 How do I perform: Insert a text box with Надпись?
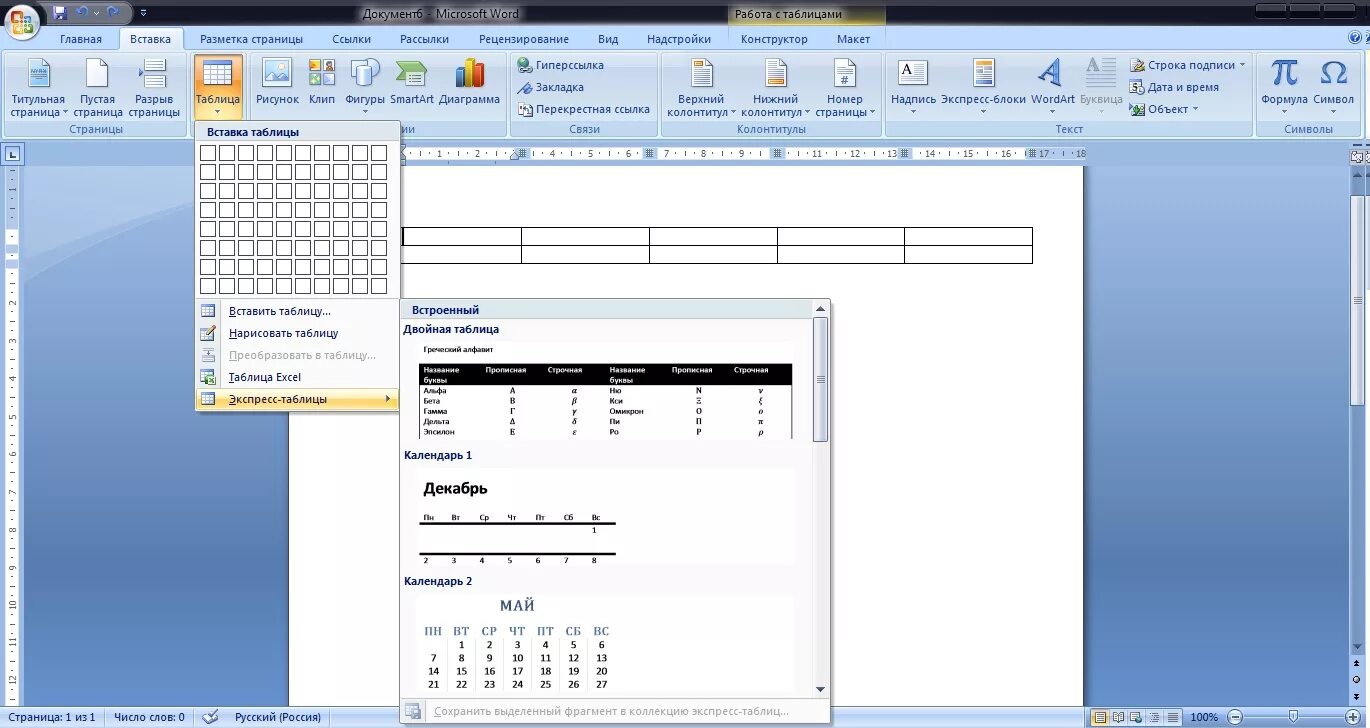tap(913, 85)
